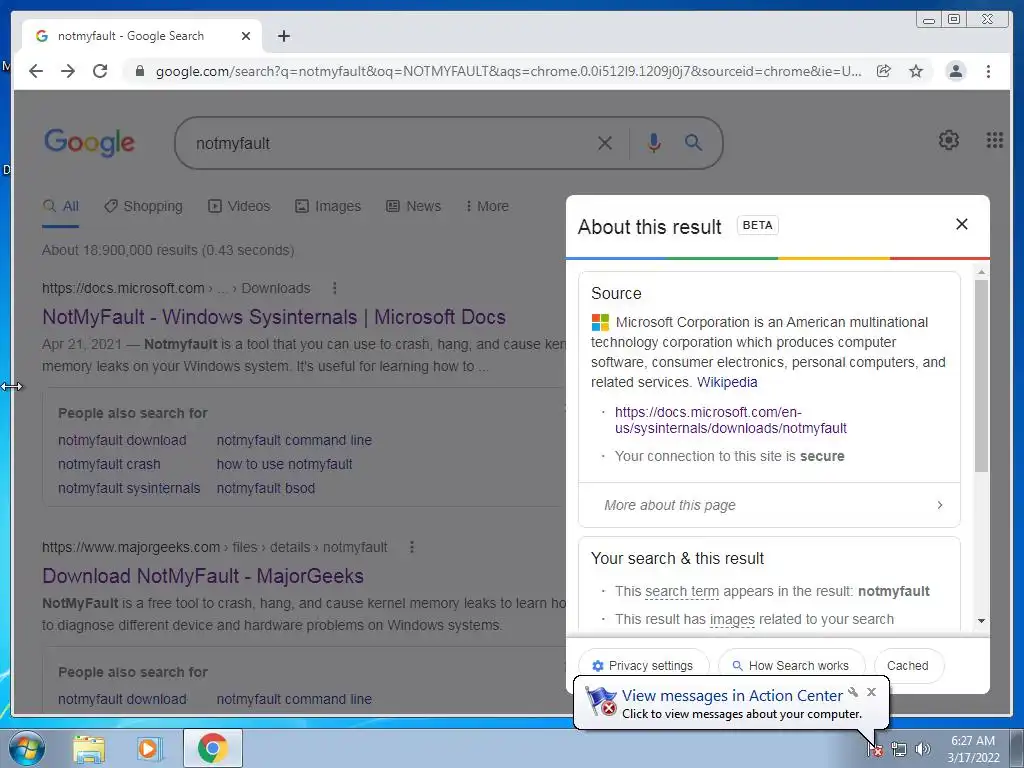Go forward to the next page
1024x768 pixels.
(68, 71)
